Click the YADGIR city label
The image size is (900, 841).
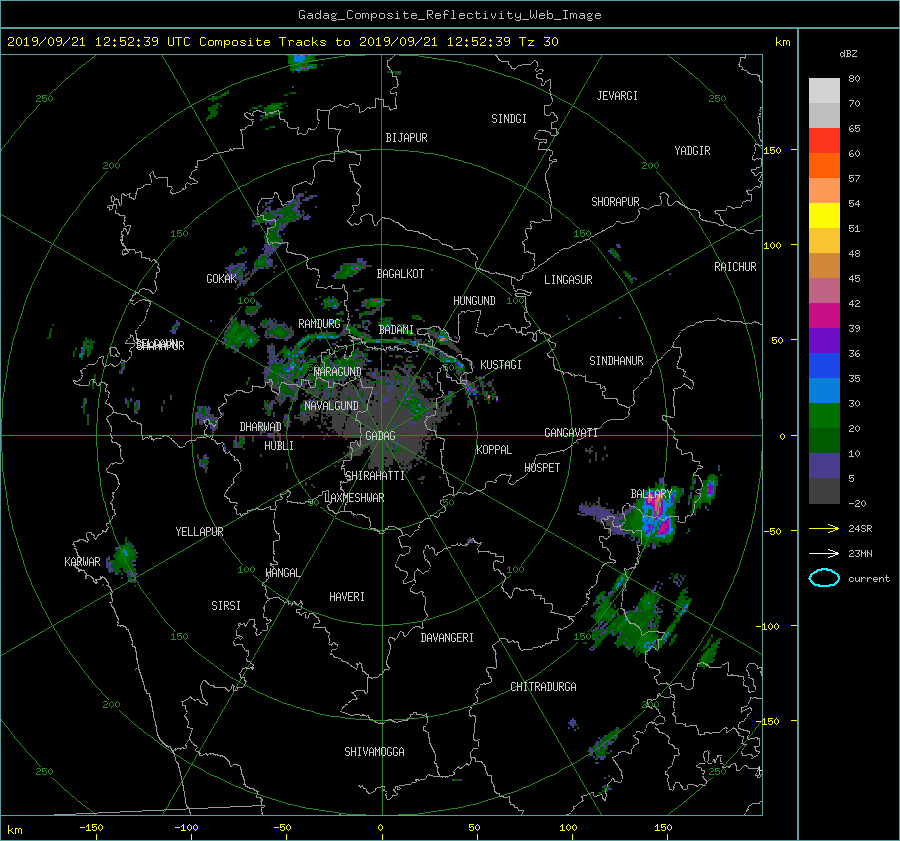[692, 151]
